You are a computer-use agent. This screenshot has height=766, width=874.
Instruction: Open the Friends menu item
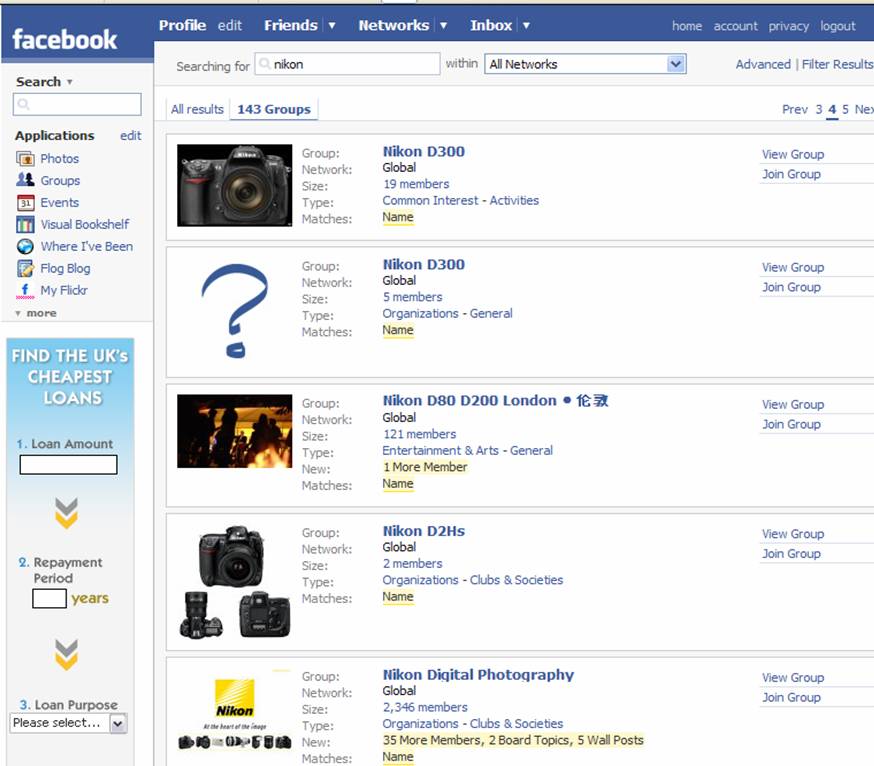pyautogui.click(x=290, y=26)
